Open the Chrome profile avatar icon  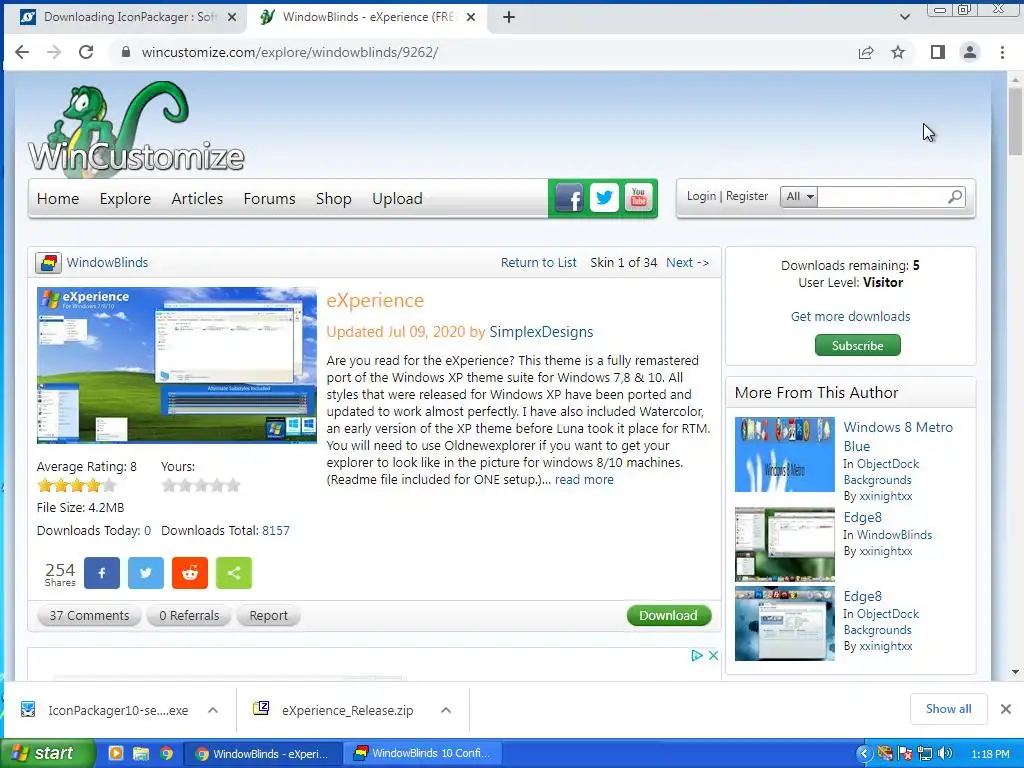[970, 52]
